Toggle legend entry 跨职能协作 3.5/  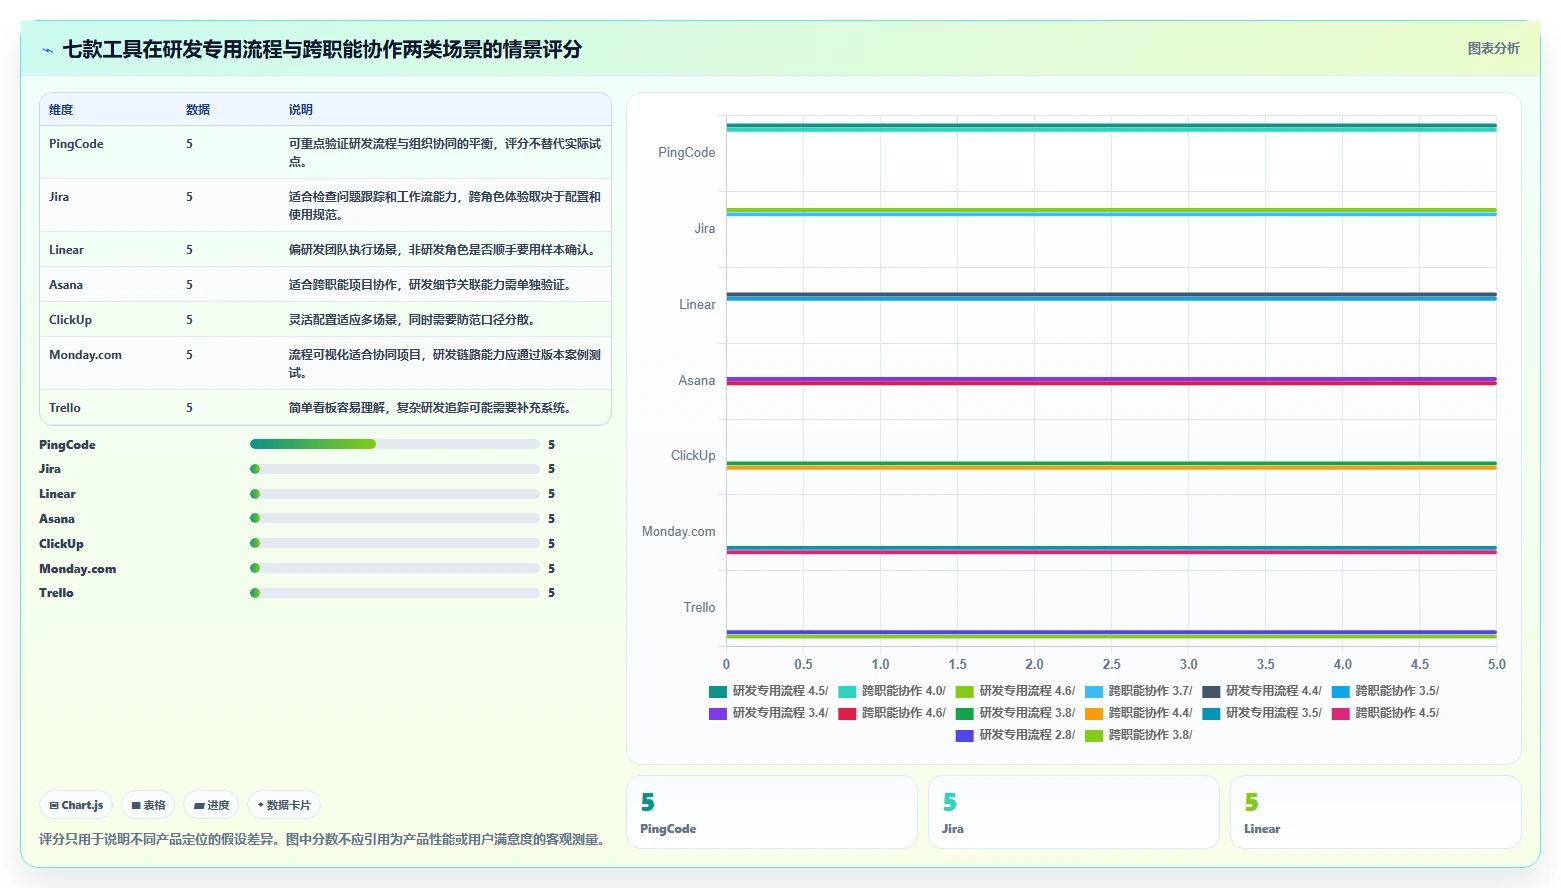(x=1386, y=691)
